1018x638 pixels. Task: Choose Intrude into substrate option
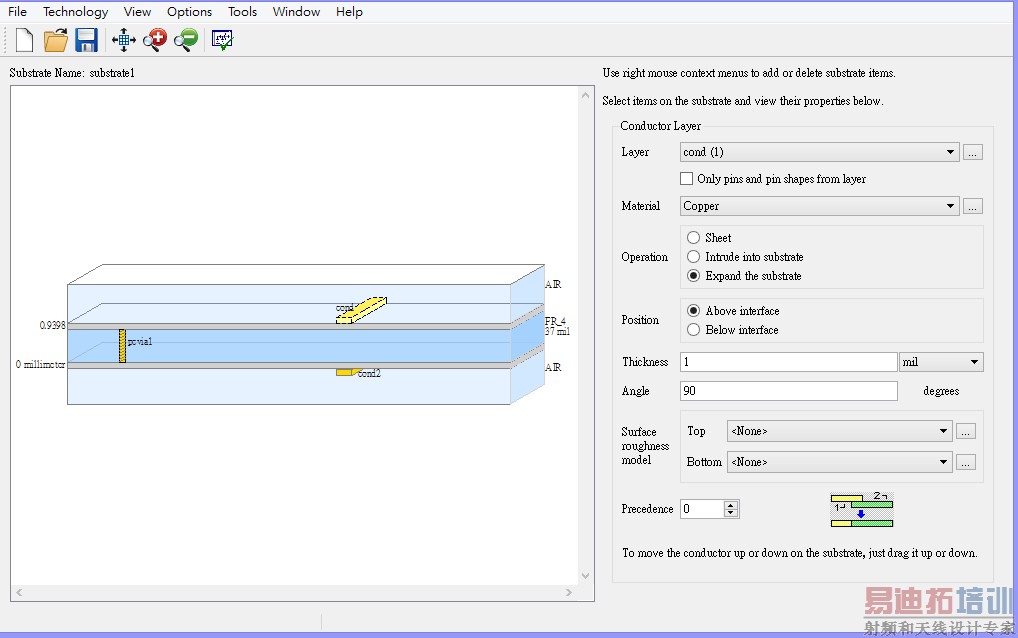(x=694, y=257)
